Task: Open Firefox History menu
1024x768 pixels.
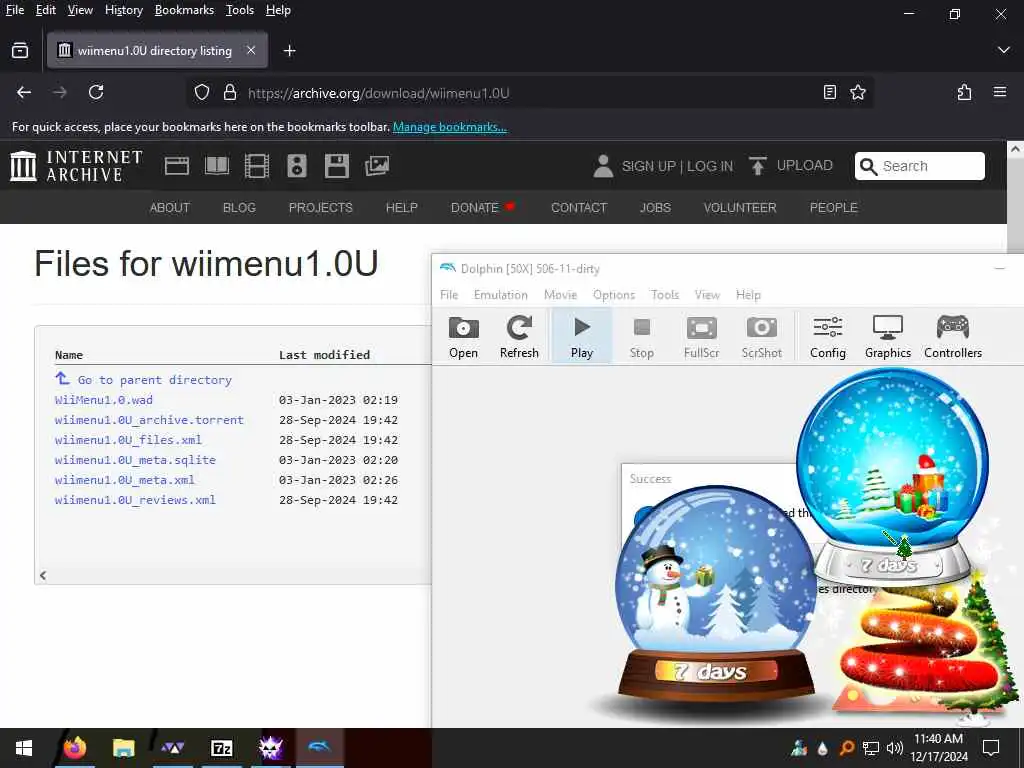Action: tap(123, 10)
